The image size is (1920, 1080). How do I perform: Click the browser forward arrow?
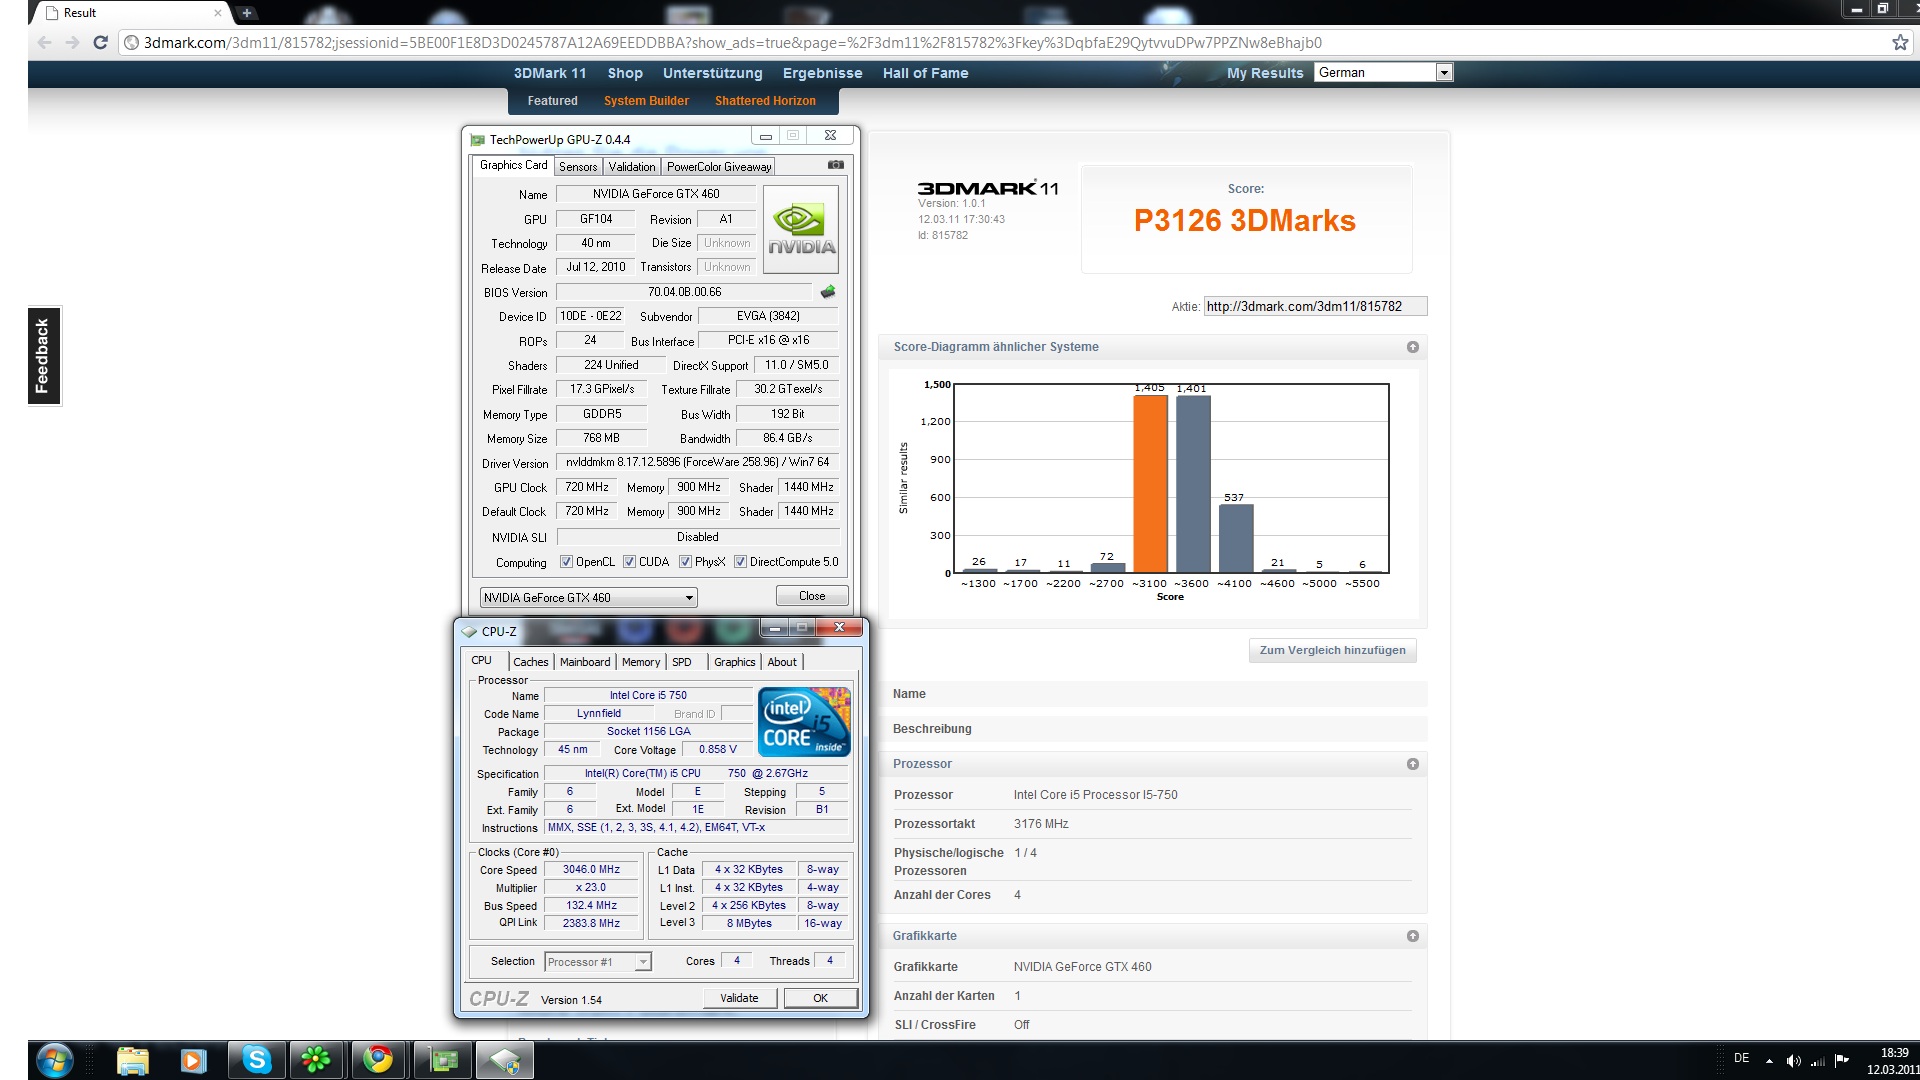[72, 42]
